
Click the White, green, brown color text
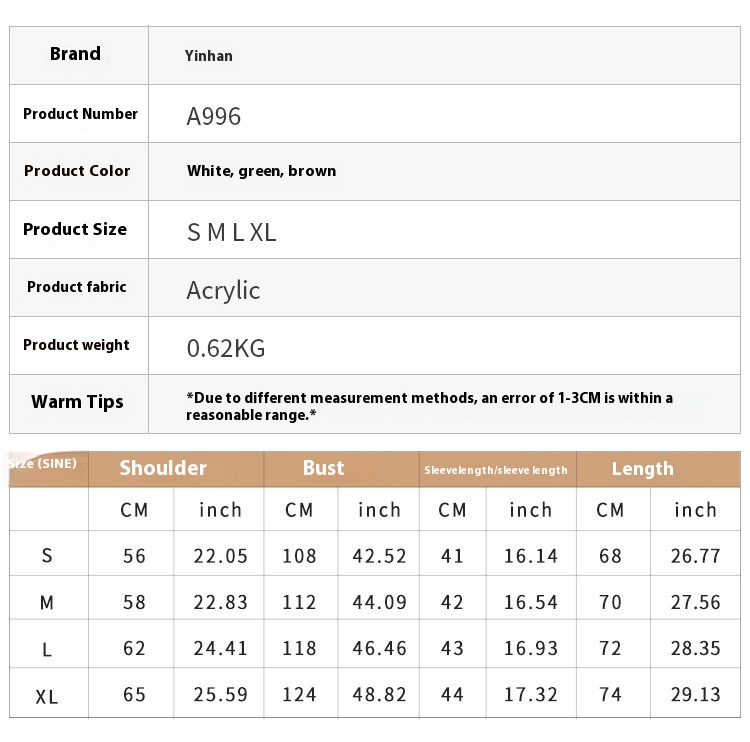coord(261,171)
